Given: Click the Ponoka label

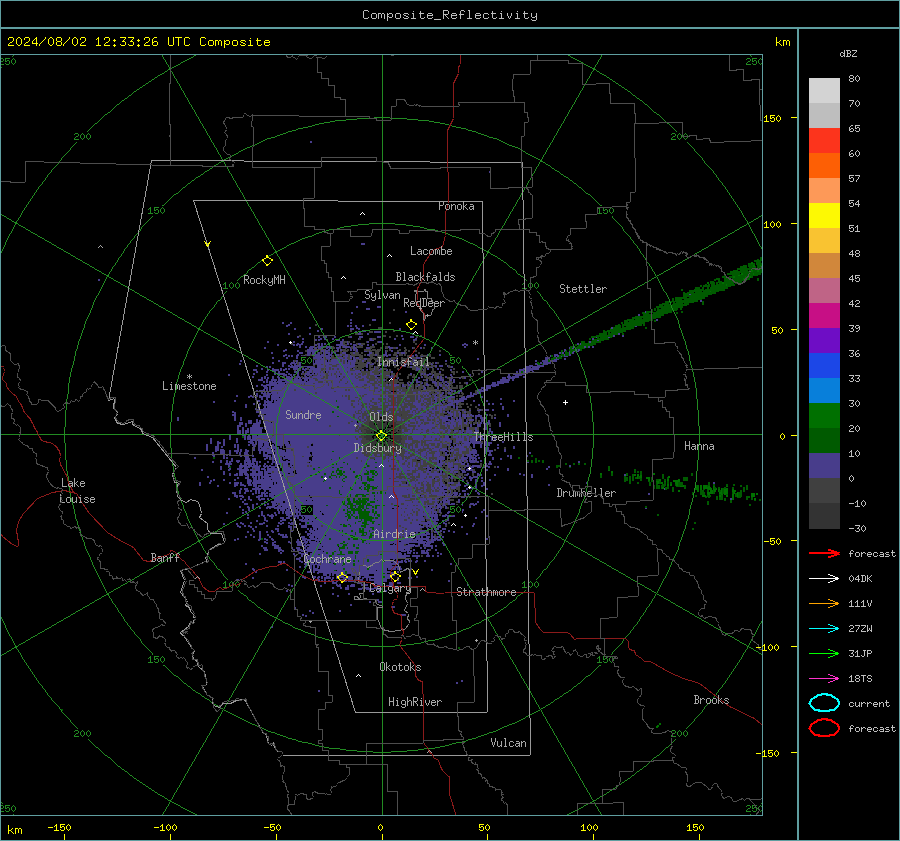Looking at the screenshot, I should (456, 206).
